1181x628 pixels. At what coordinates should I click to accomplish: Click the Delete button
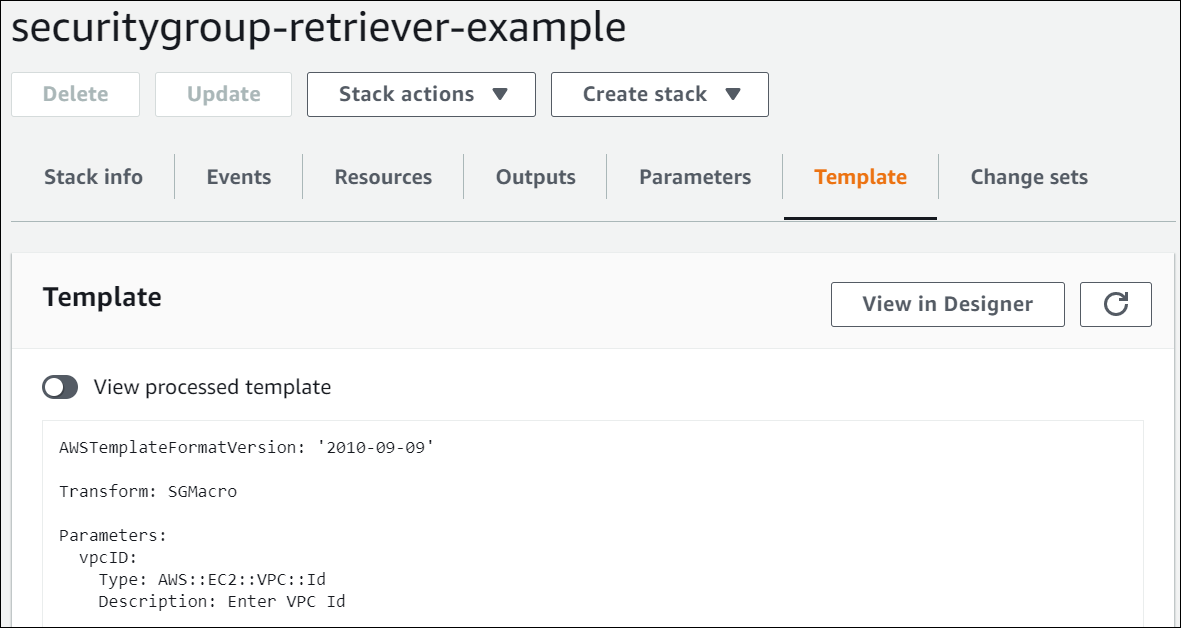pyautogui.click(x=75, y=94)
